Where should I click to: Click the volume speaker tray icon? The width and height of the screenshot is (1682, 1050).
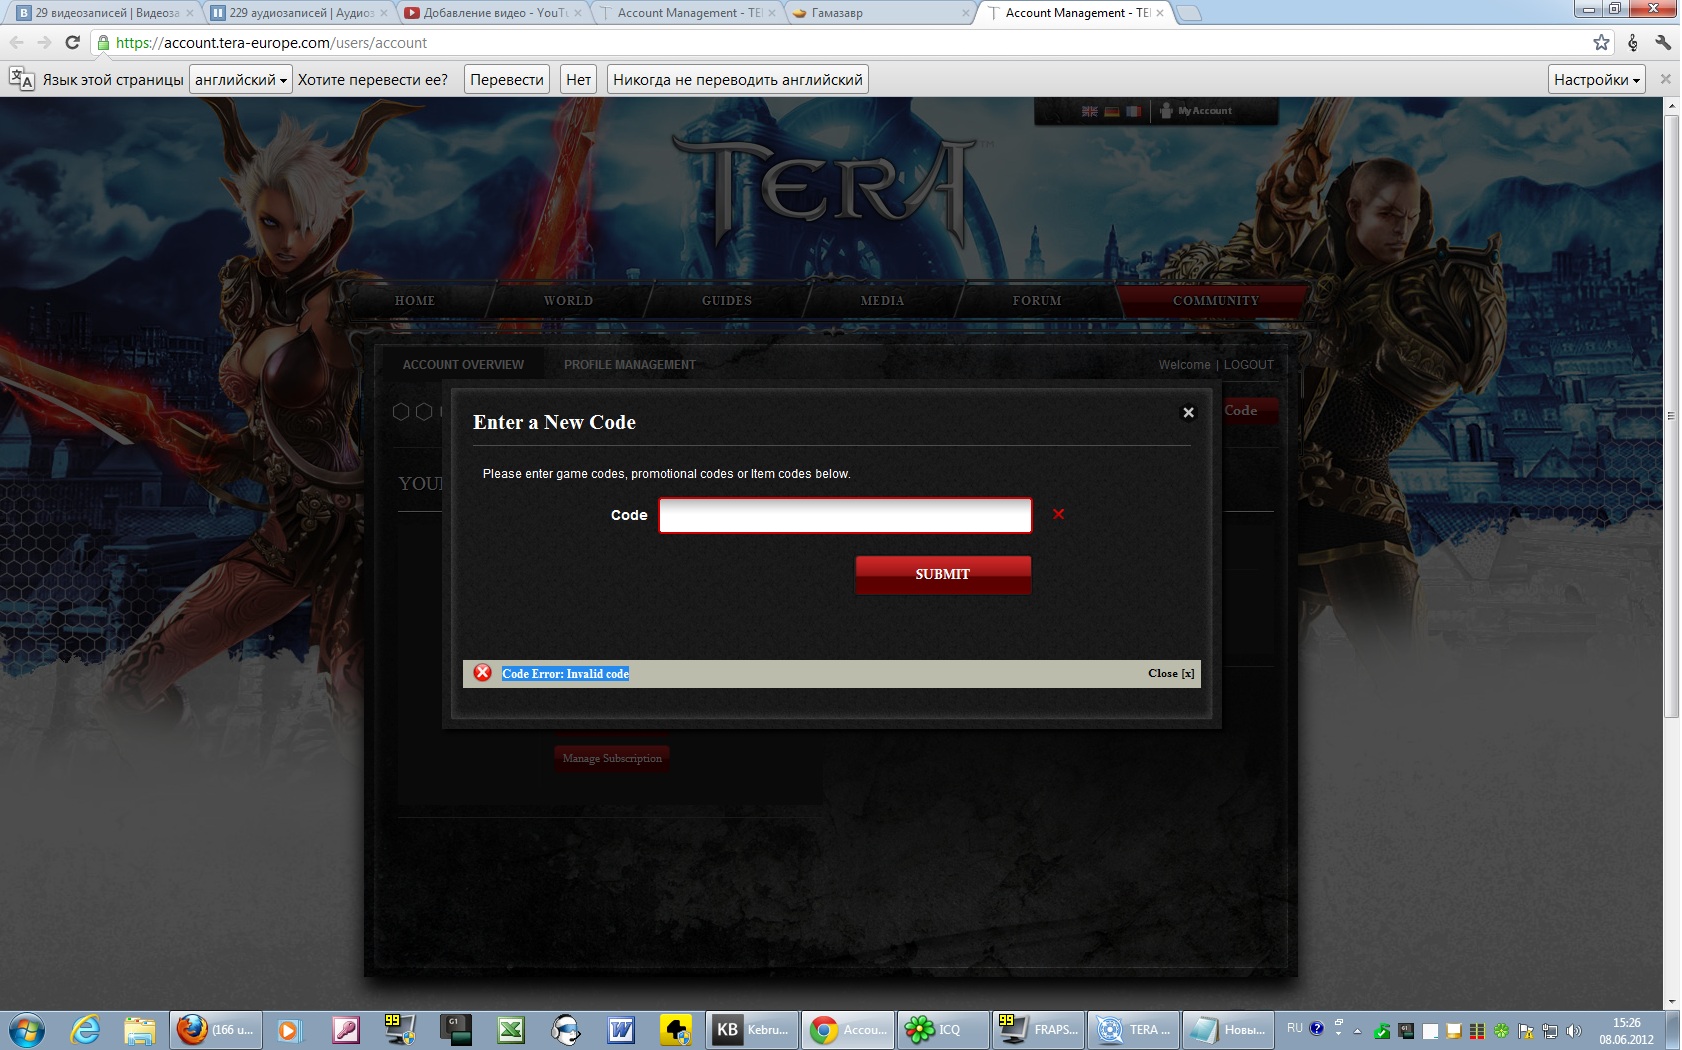coord(1574,1030)
